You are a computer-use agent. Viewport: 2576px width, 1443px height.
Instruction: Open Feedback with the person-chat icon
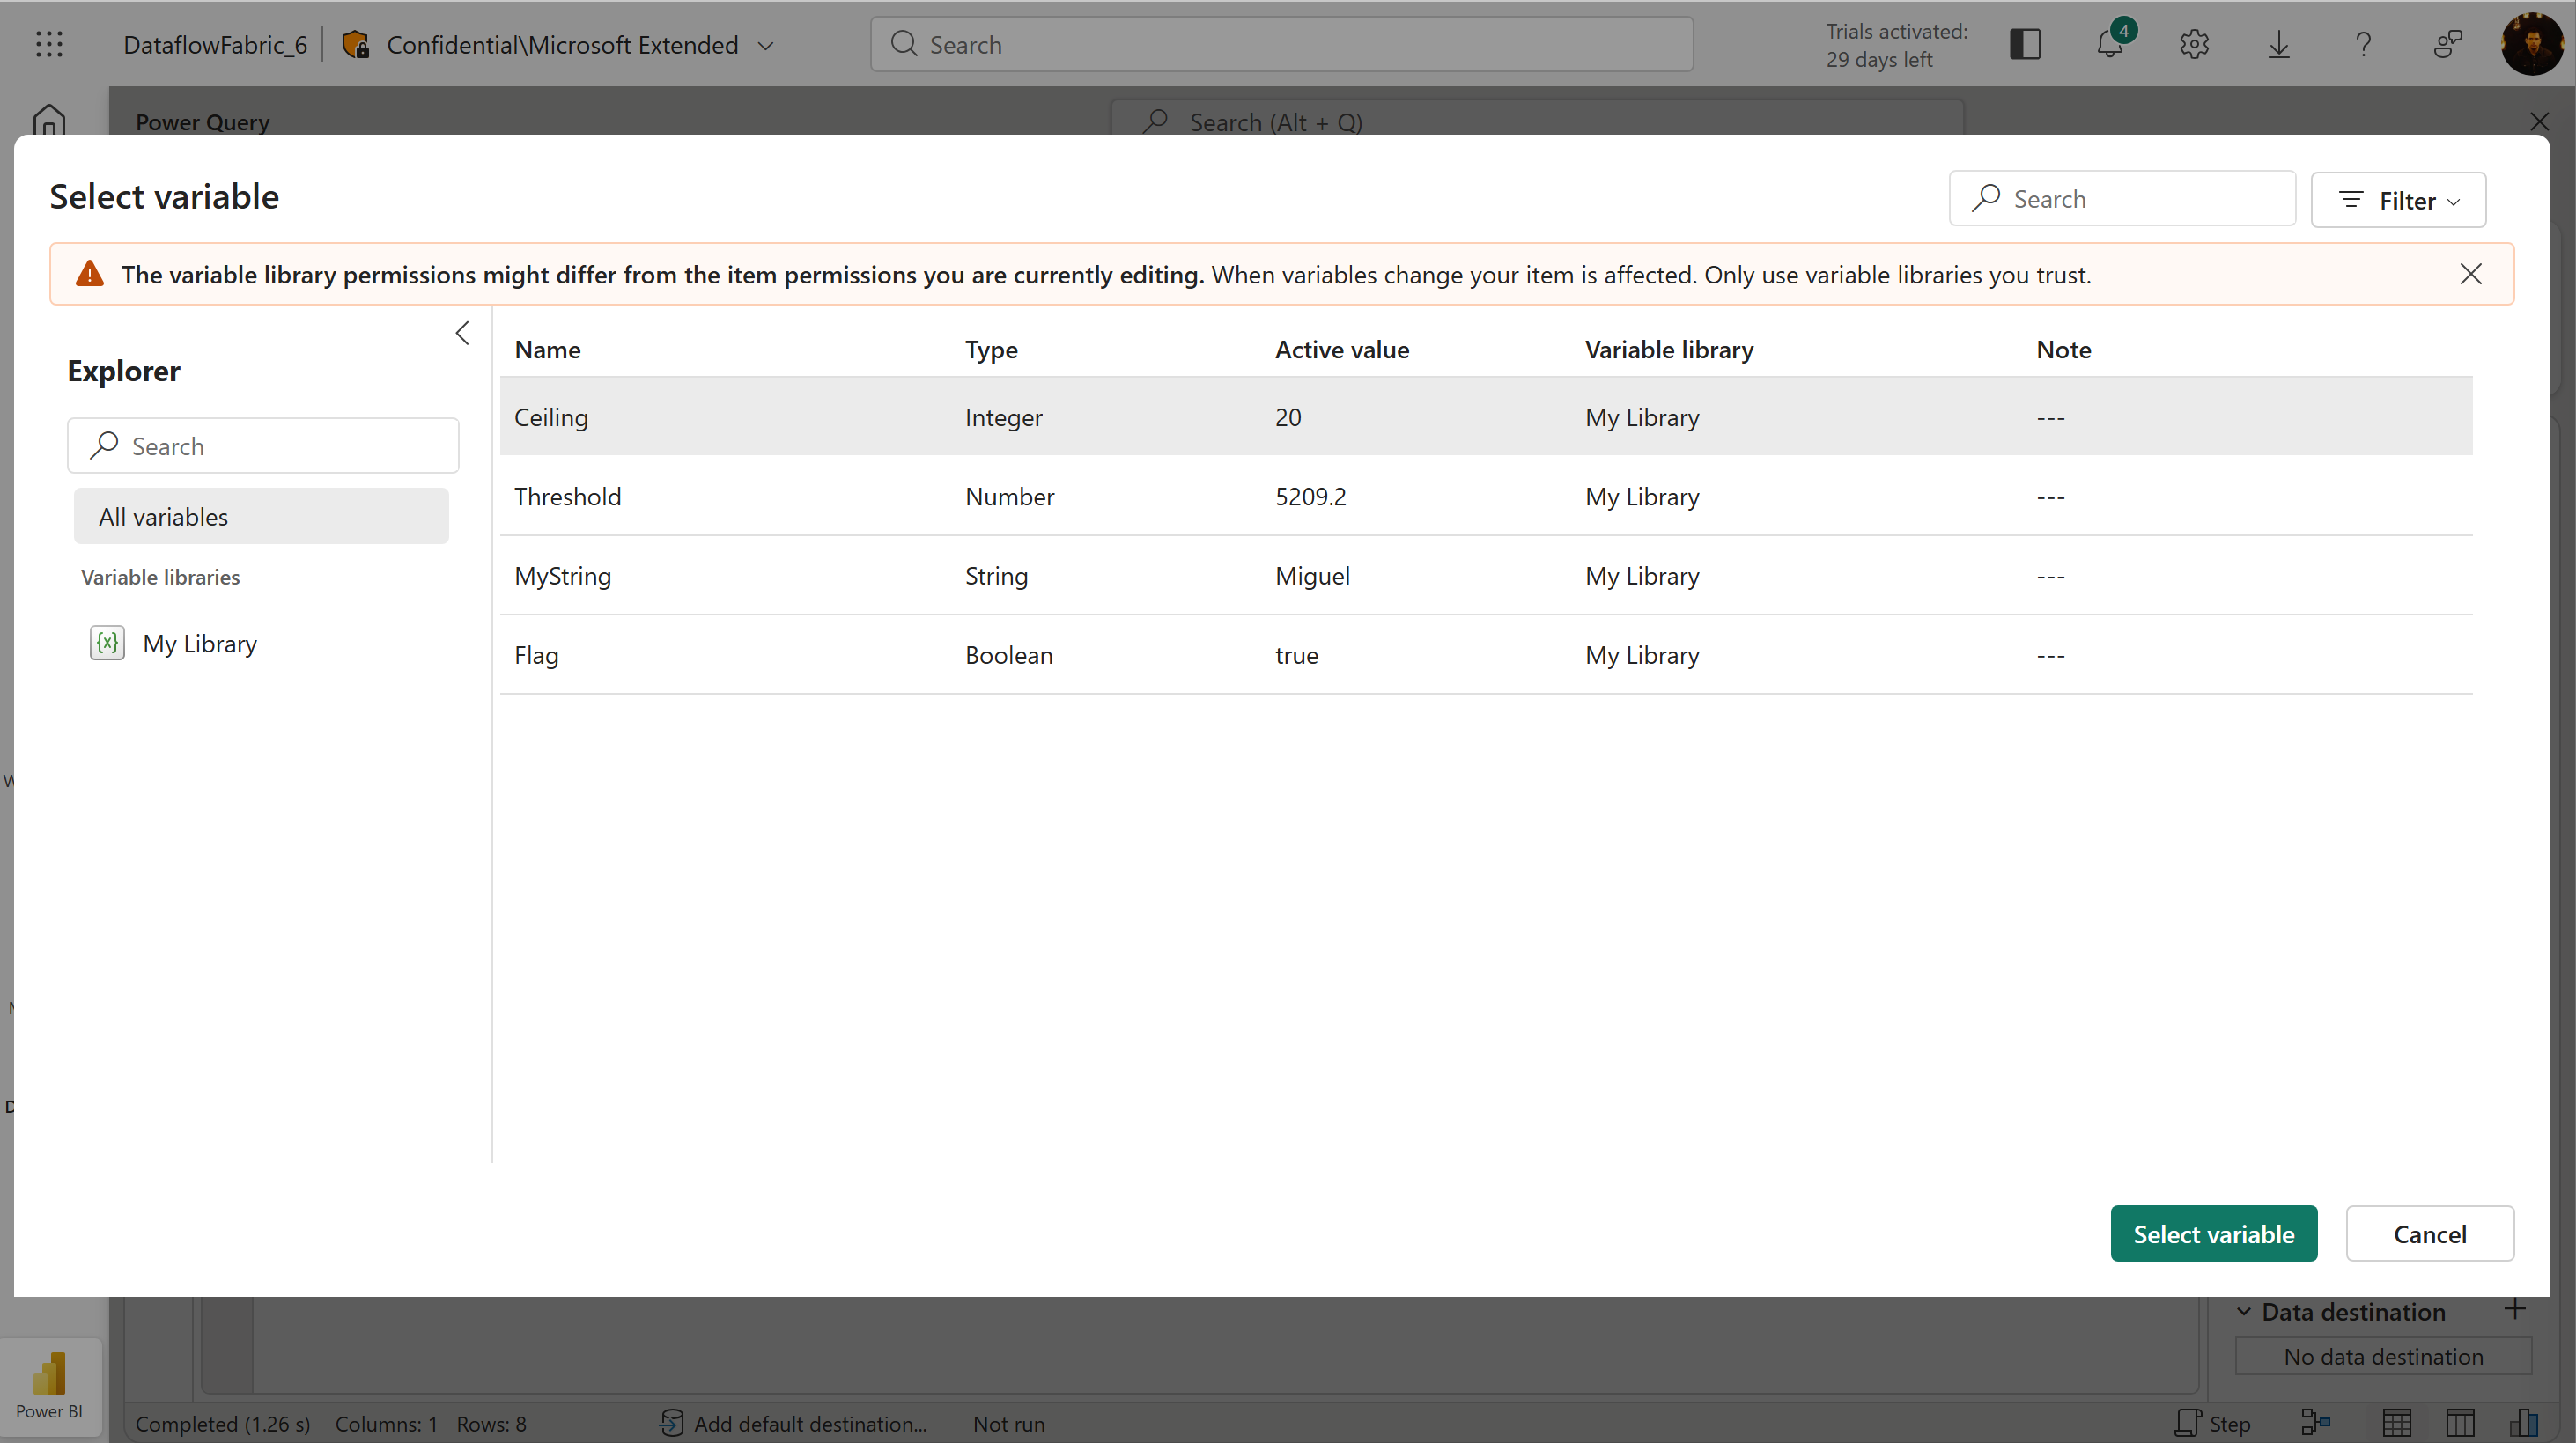tap(2448, 44)
